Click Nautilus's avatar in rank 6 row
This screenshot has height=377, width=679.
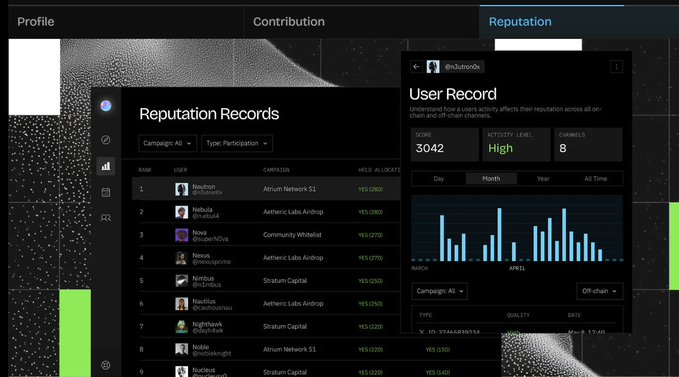pos(181,304)
